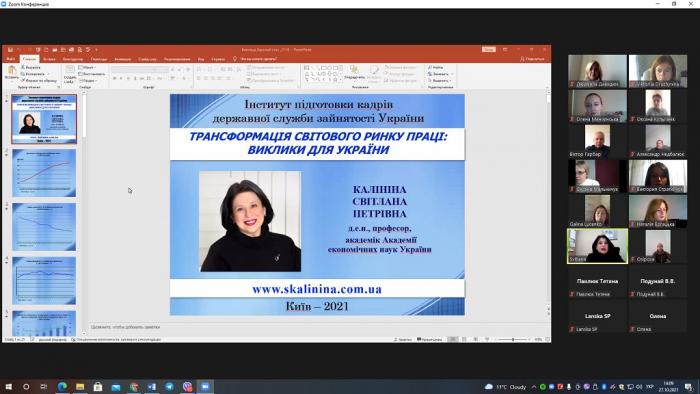Switch to the Review (Рецензирование) tab

pyautogui.click(x=177, y=59)
